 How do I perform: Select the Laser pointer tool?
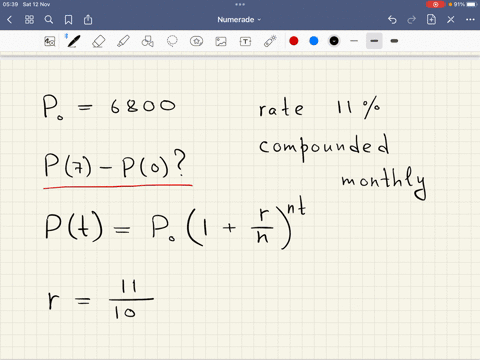point(270,41)
